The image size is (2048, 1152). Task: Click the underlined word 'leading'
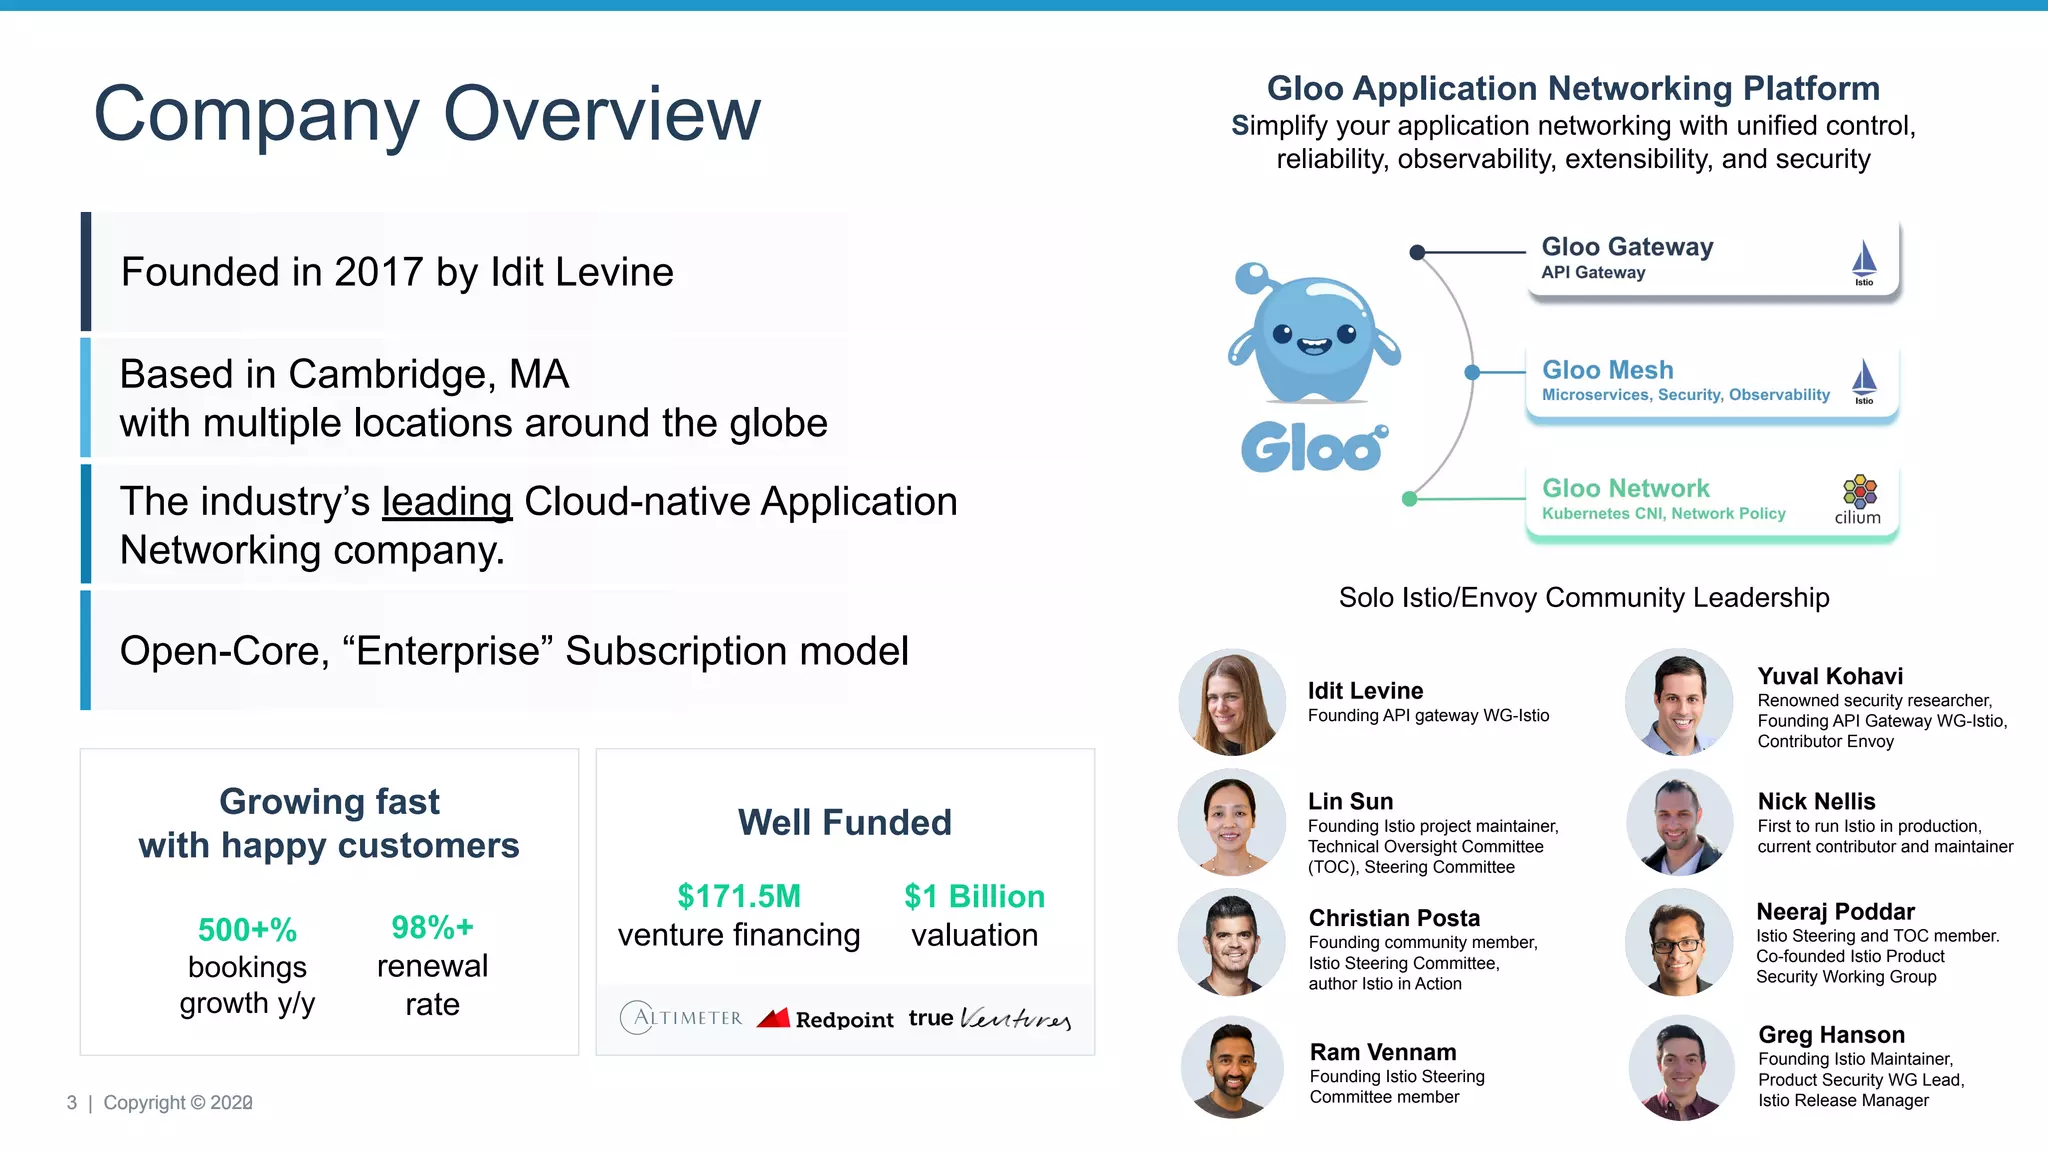[447, 502]
